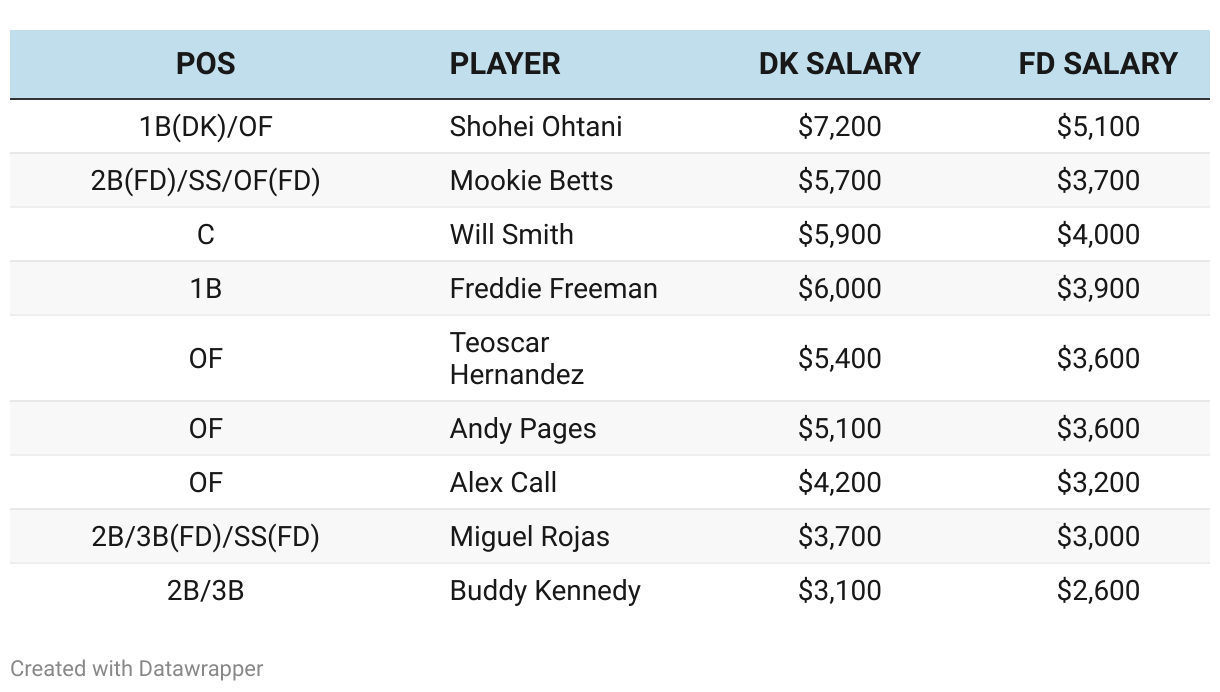The image size is (1220, 692).
Task: Click Freddie Freeman in the table
Action: tap(553, 288)
